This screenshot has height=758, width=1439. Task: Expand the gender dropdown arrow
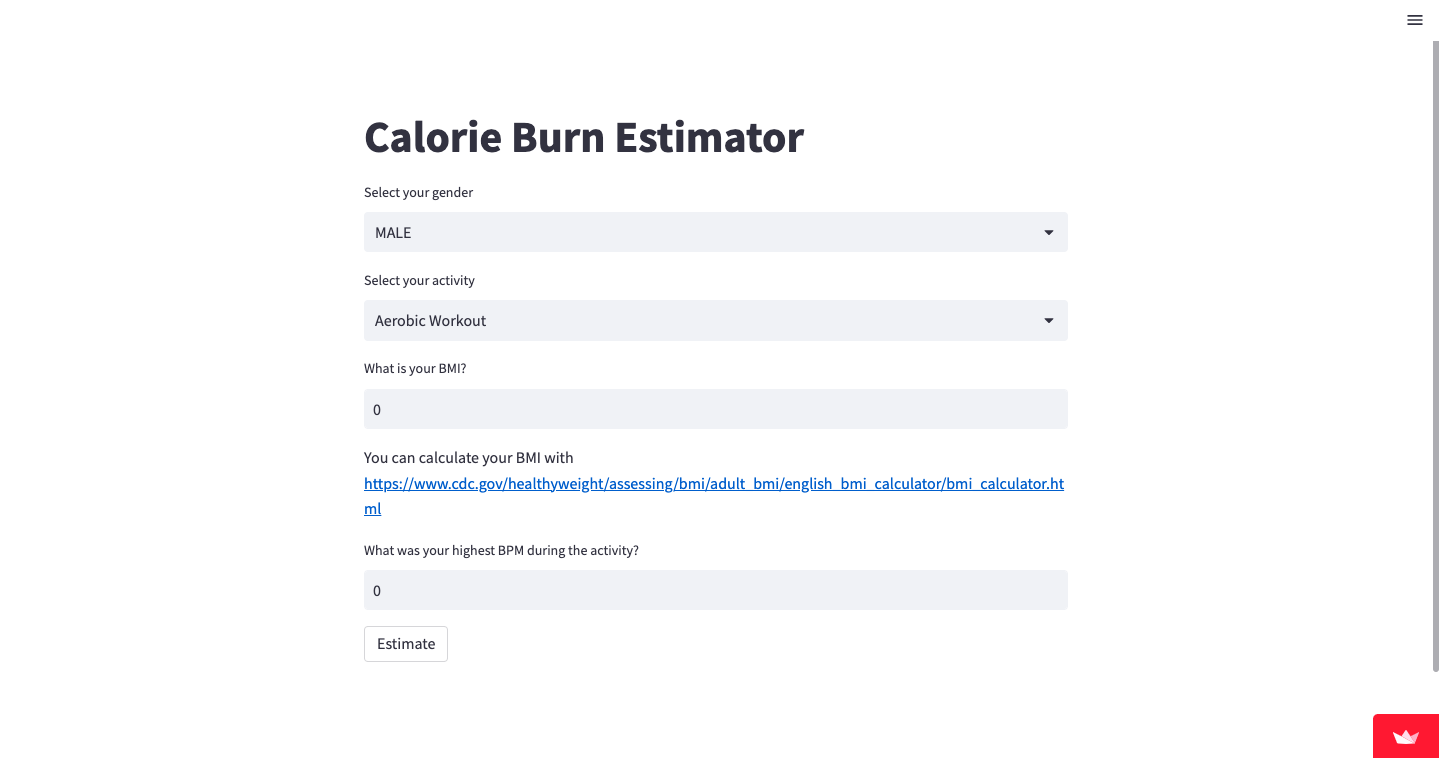1049,232
